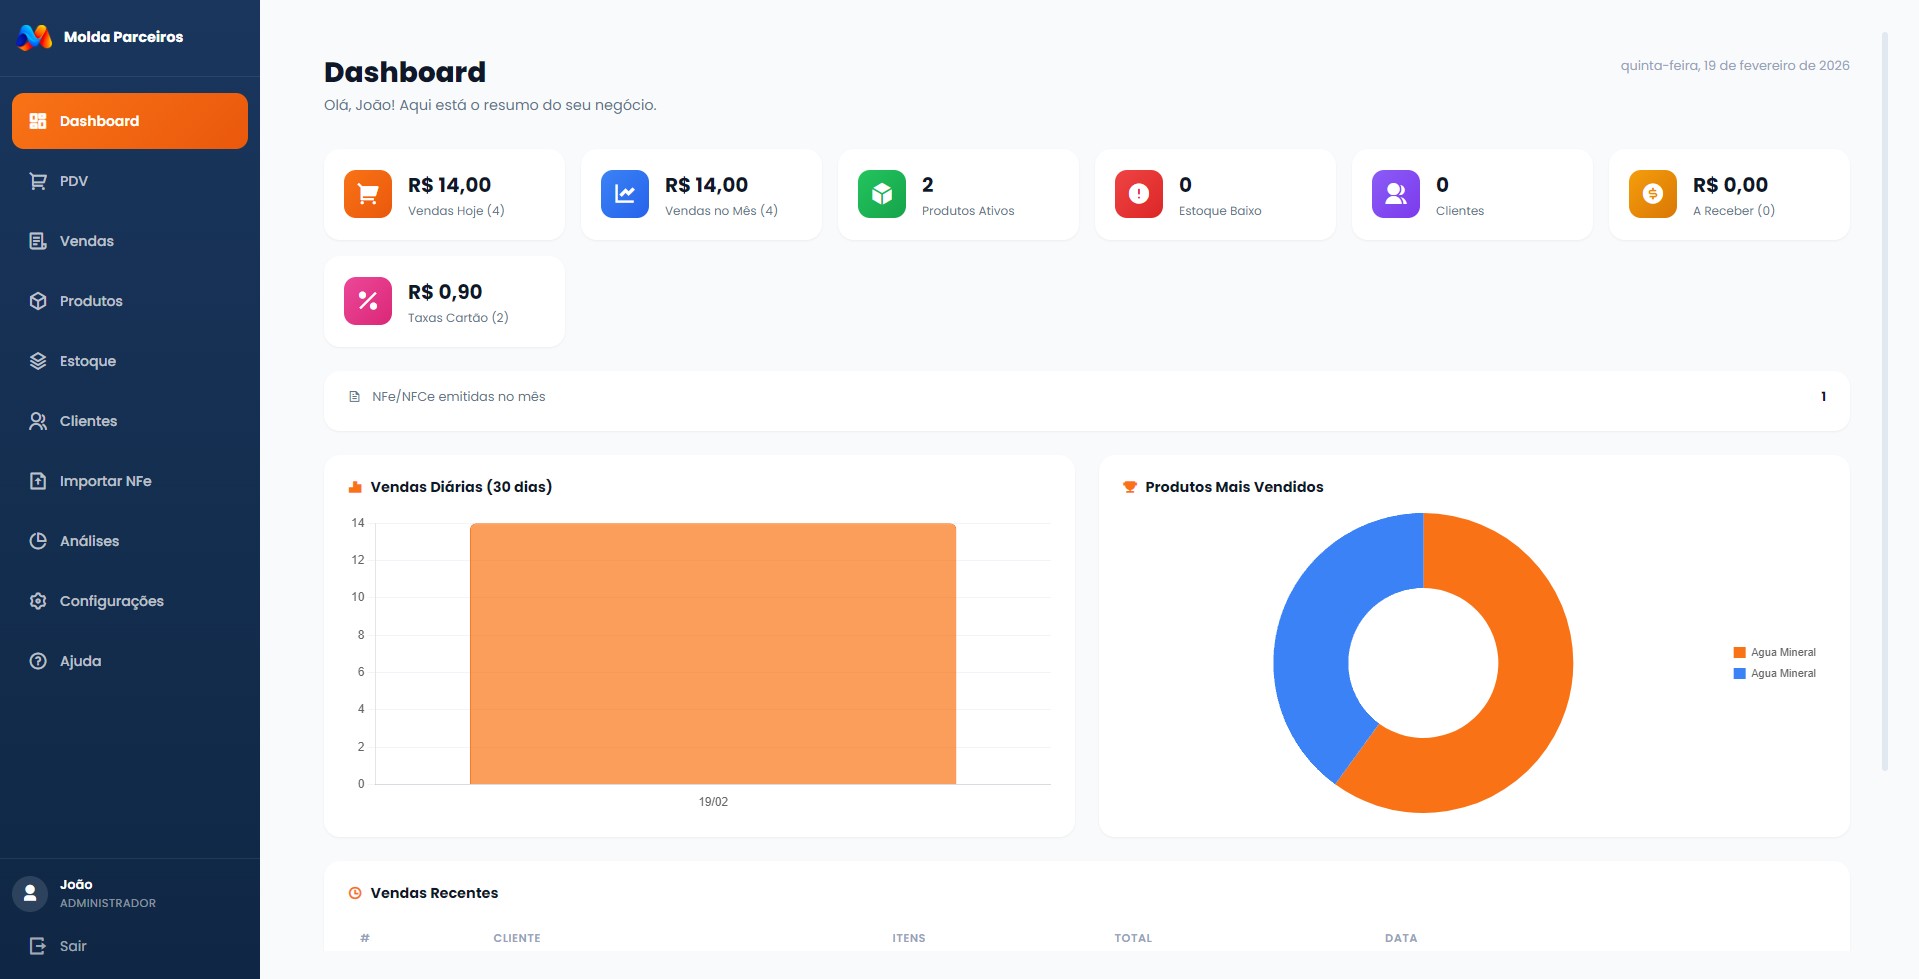Click João's administrator profile avatar
This screenshot has width=1919, height=979.
[x=30, y=893]
